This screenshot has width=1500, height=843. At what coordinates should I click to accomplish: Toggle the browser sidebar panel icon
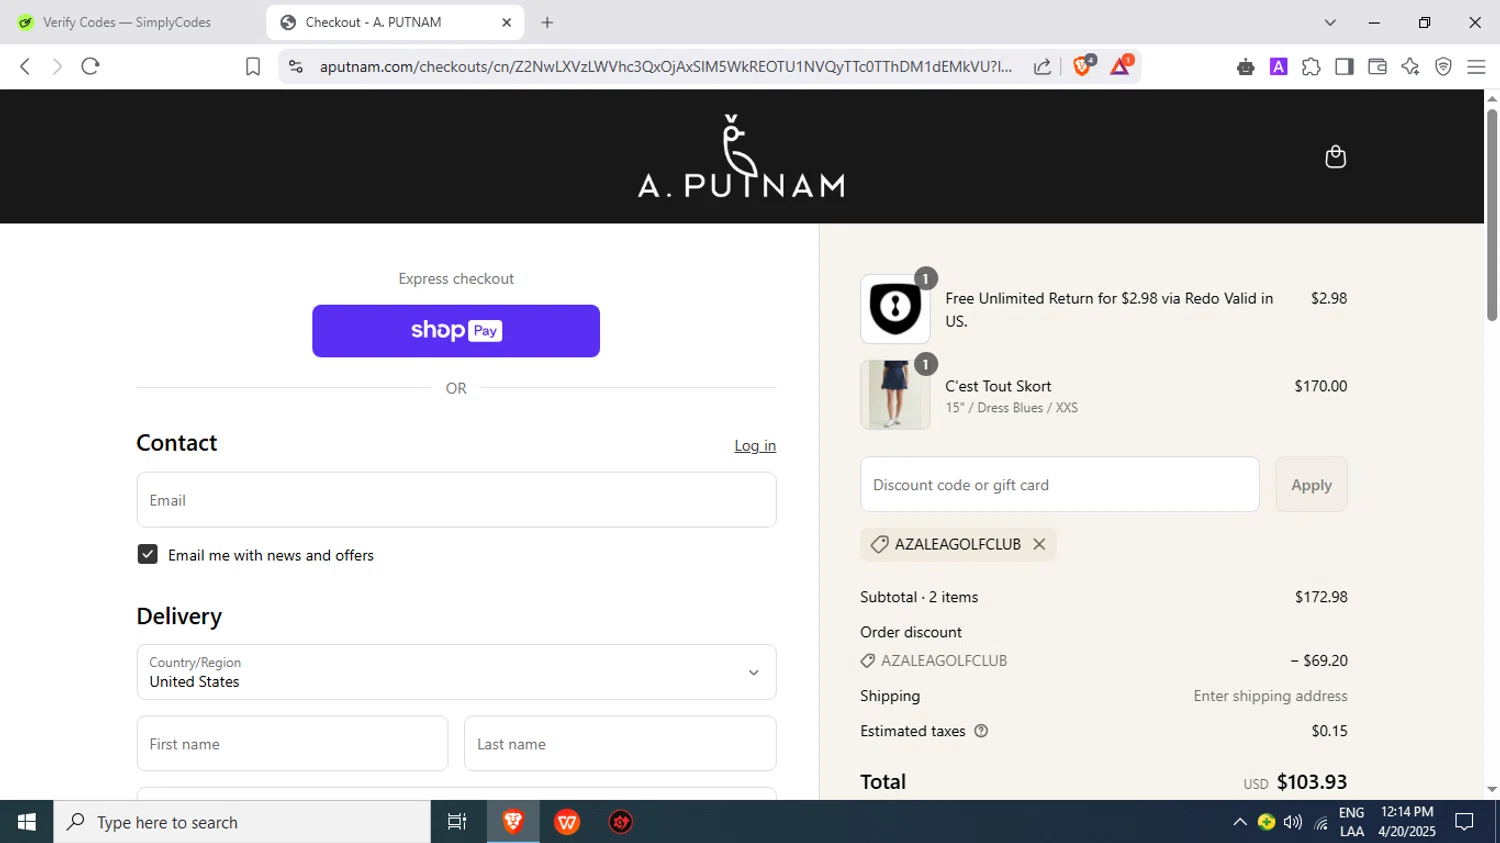point(1344,66)
